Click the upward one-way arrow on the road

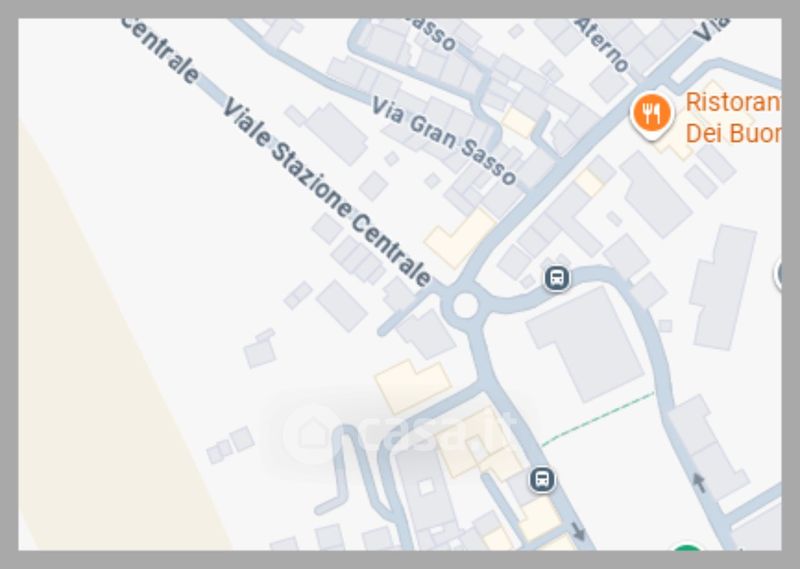coord(699,482)
